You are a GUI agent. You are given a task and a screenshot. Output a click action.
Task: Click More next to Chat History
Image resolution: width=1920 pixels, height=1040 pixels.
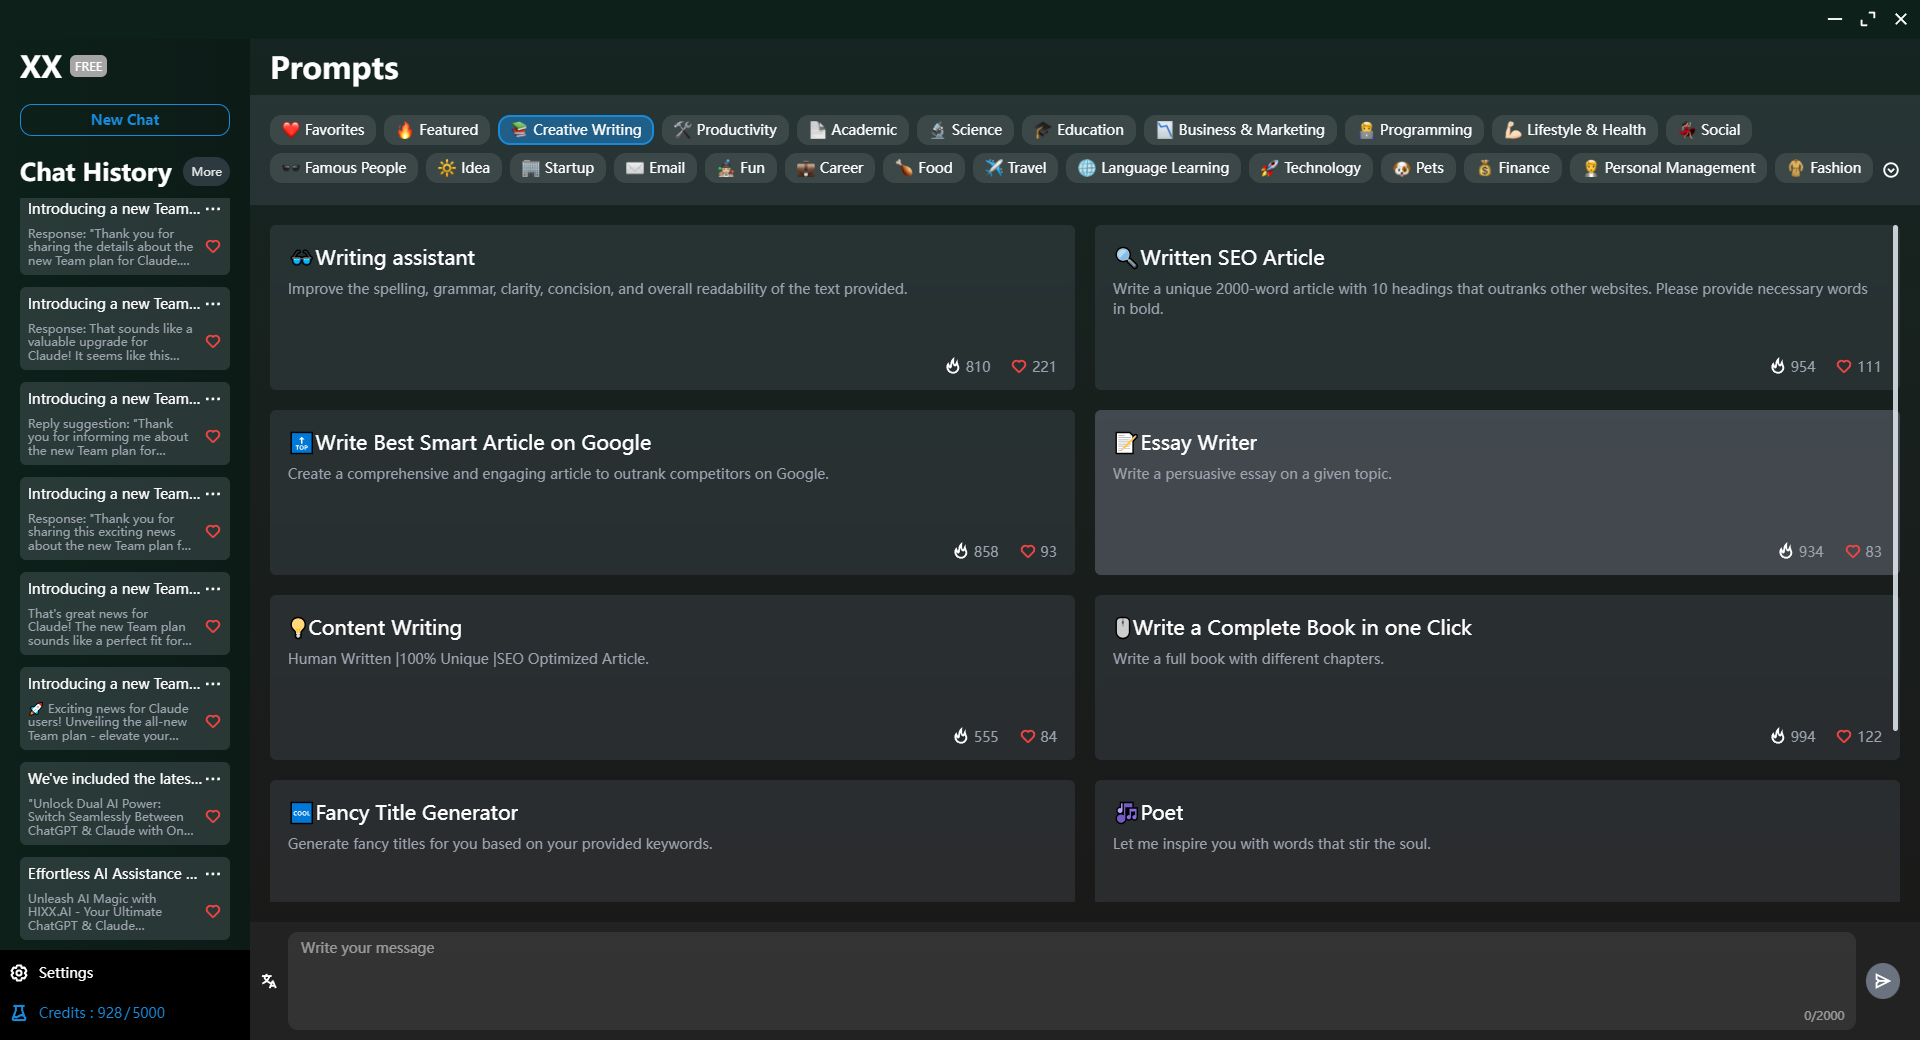[206, 172]
